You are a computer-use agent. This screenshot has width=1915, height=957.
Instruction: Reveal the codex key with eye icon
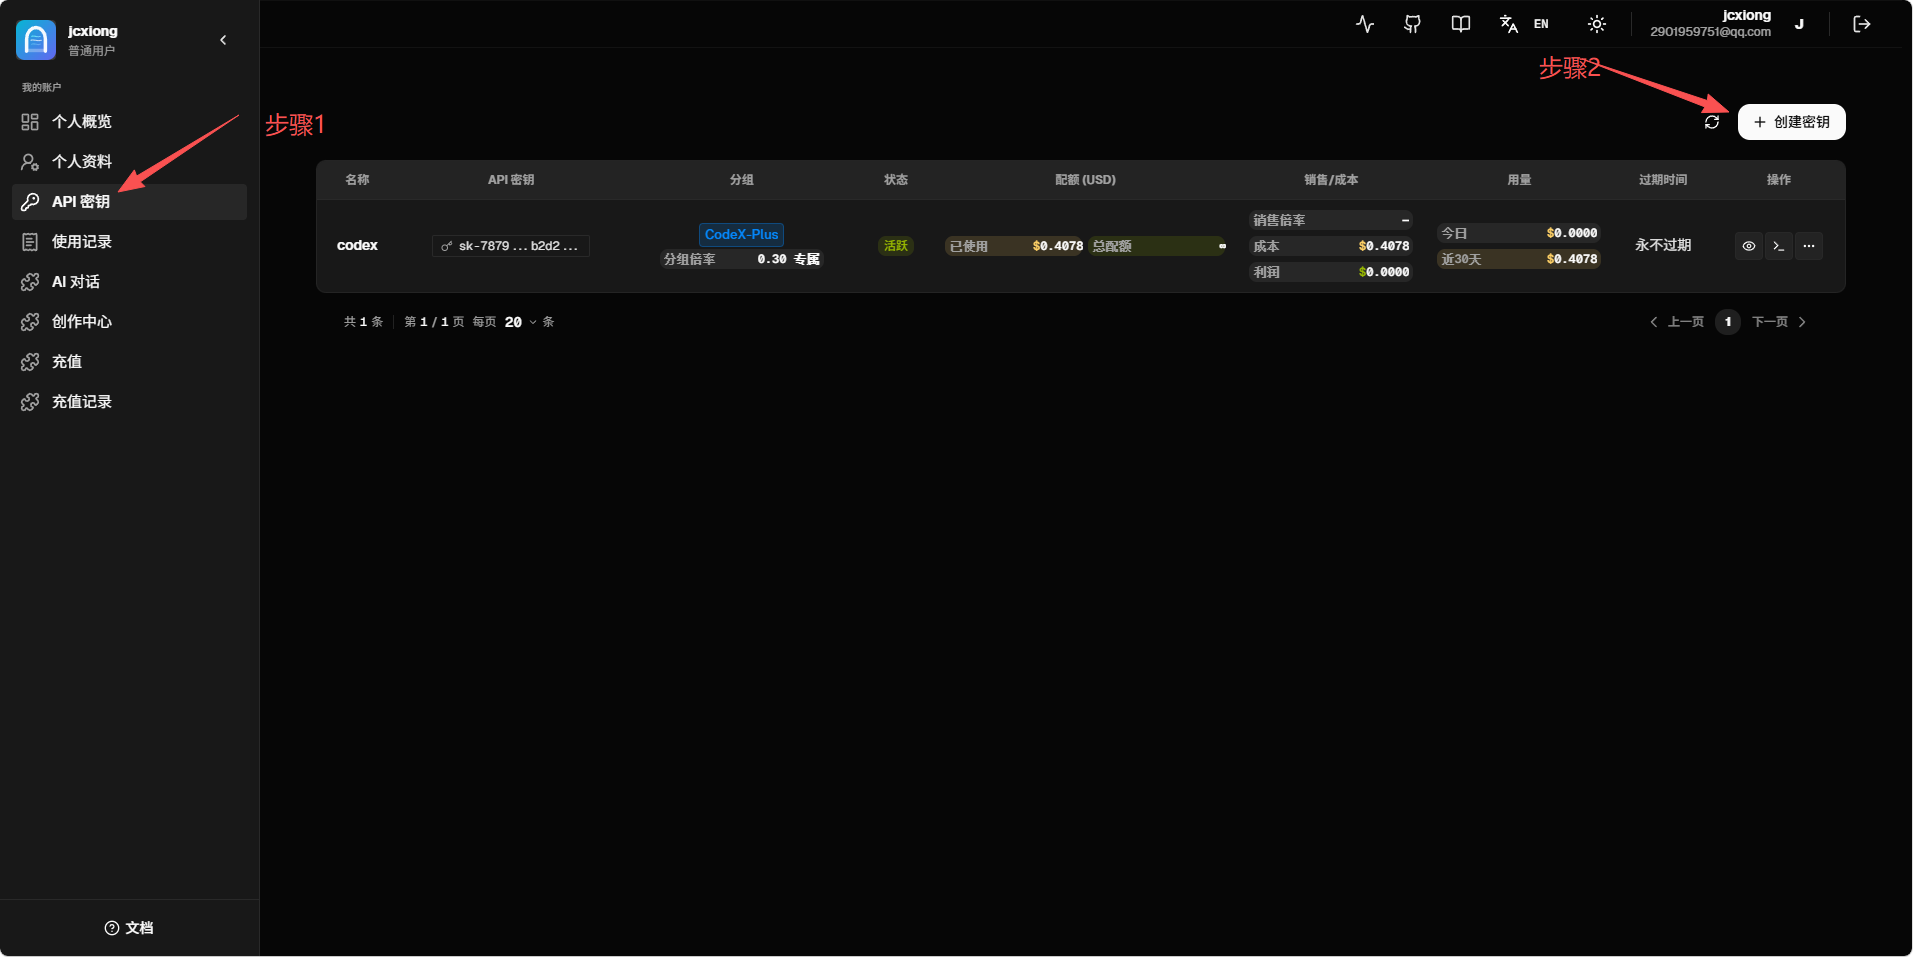click(x=1749, y=246)
